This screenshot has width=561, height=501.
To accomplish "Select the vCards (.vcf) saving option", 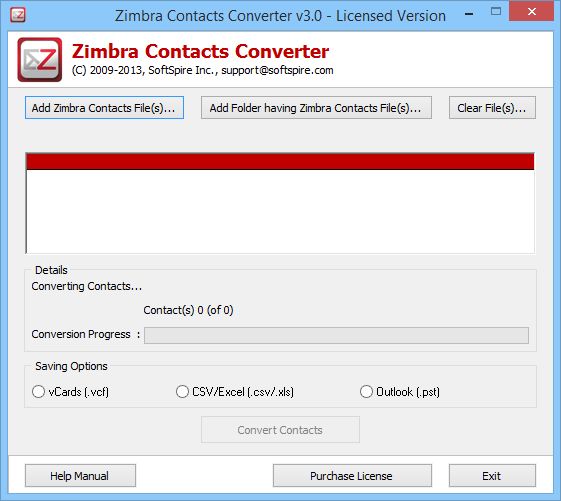I will coord(38,391).
